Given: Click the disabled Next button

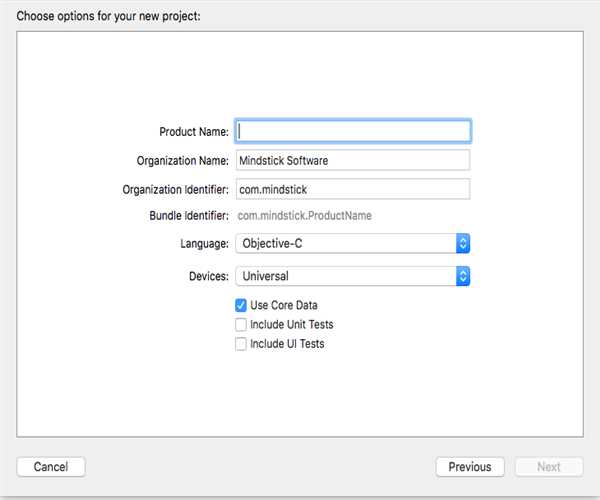Looking at the screenshot, I should tap(549, 467).
